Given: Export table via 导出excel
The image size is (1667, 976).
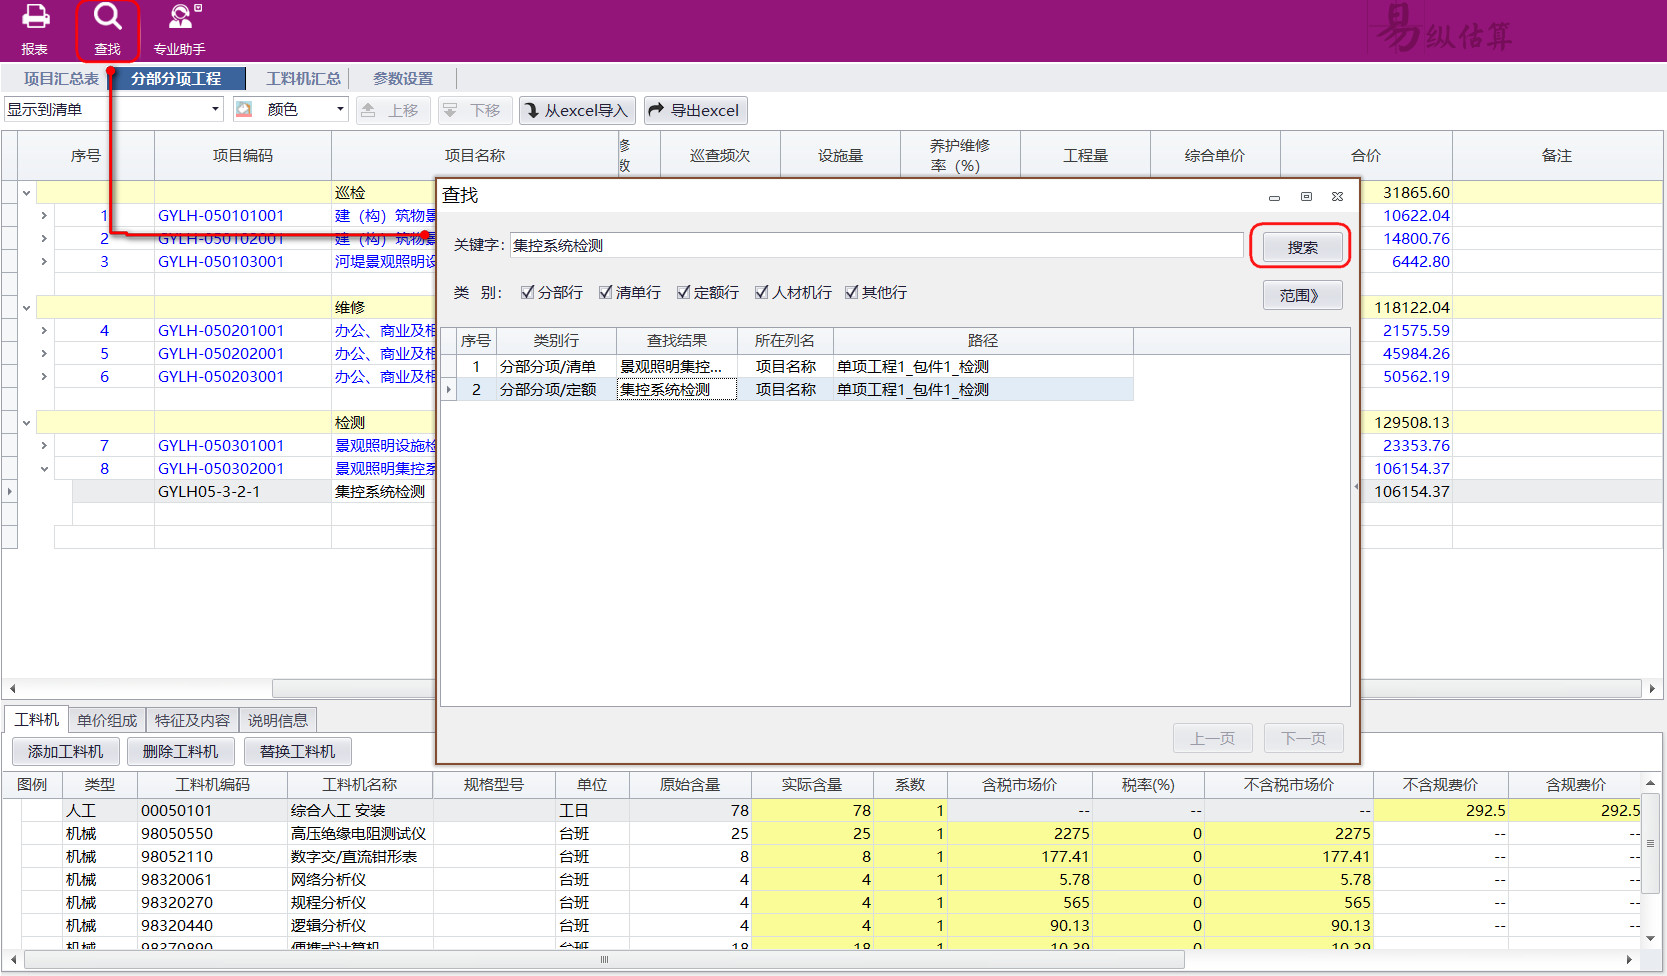Looking at the screenshot, I should 695,110.
